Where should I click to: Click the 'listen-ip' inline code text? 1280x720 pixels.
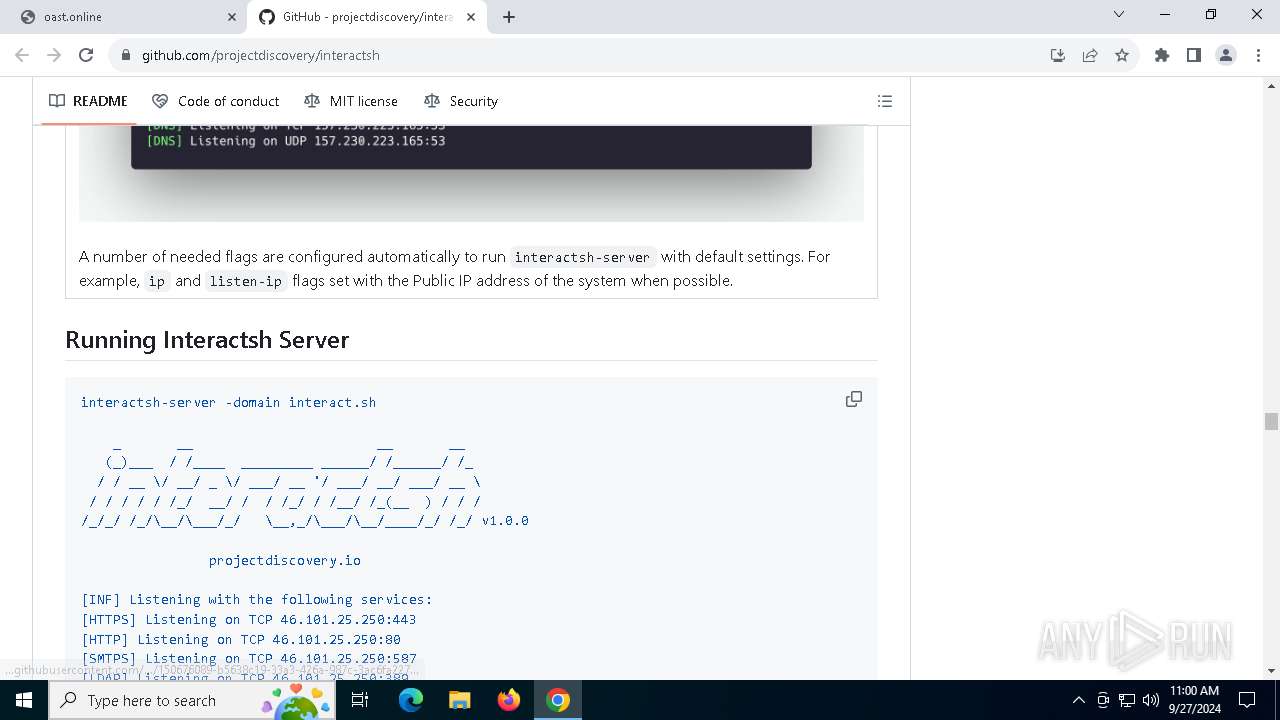pos(246,281)
